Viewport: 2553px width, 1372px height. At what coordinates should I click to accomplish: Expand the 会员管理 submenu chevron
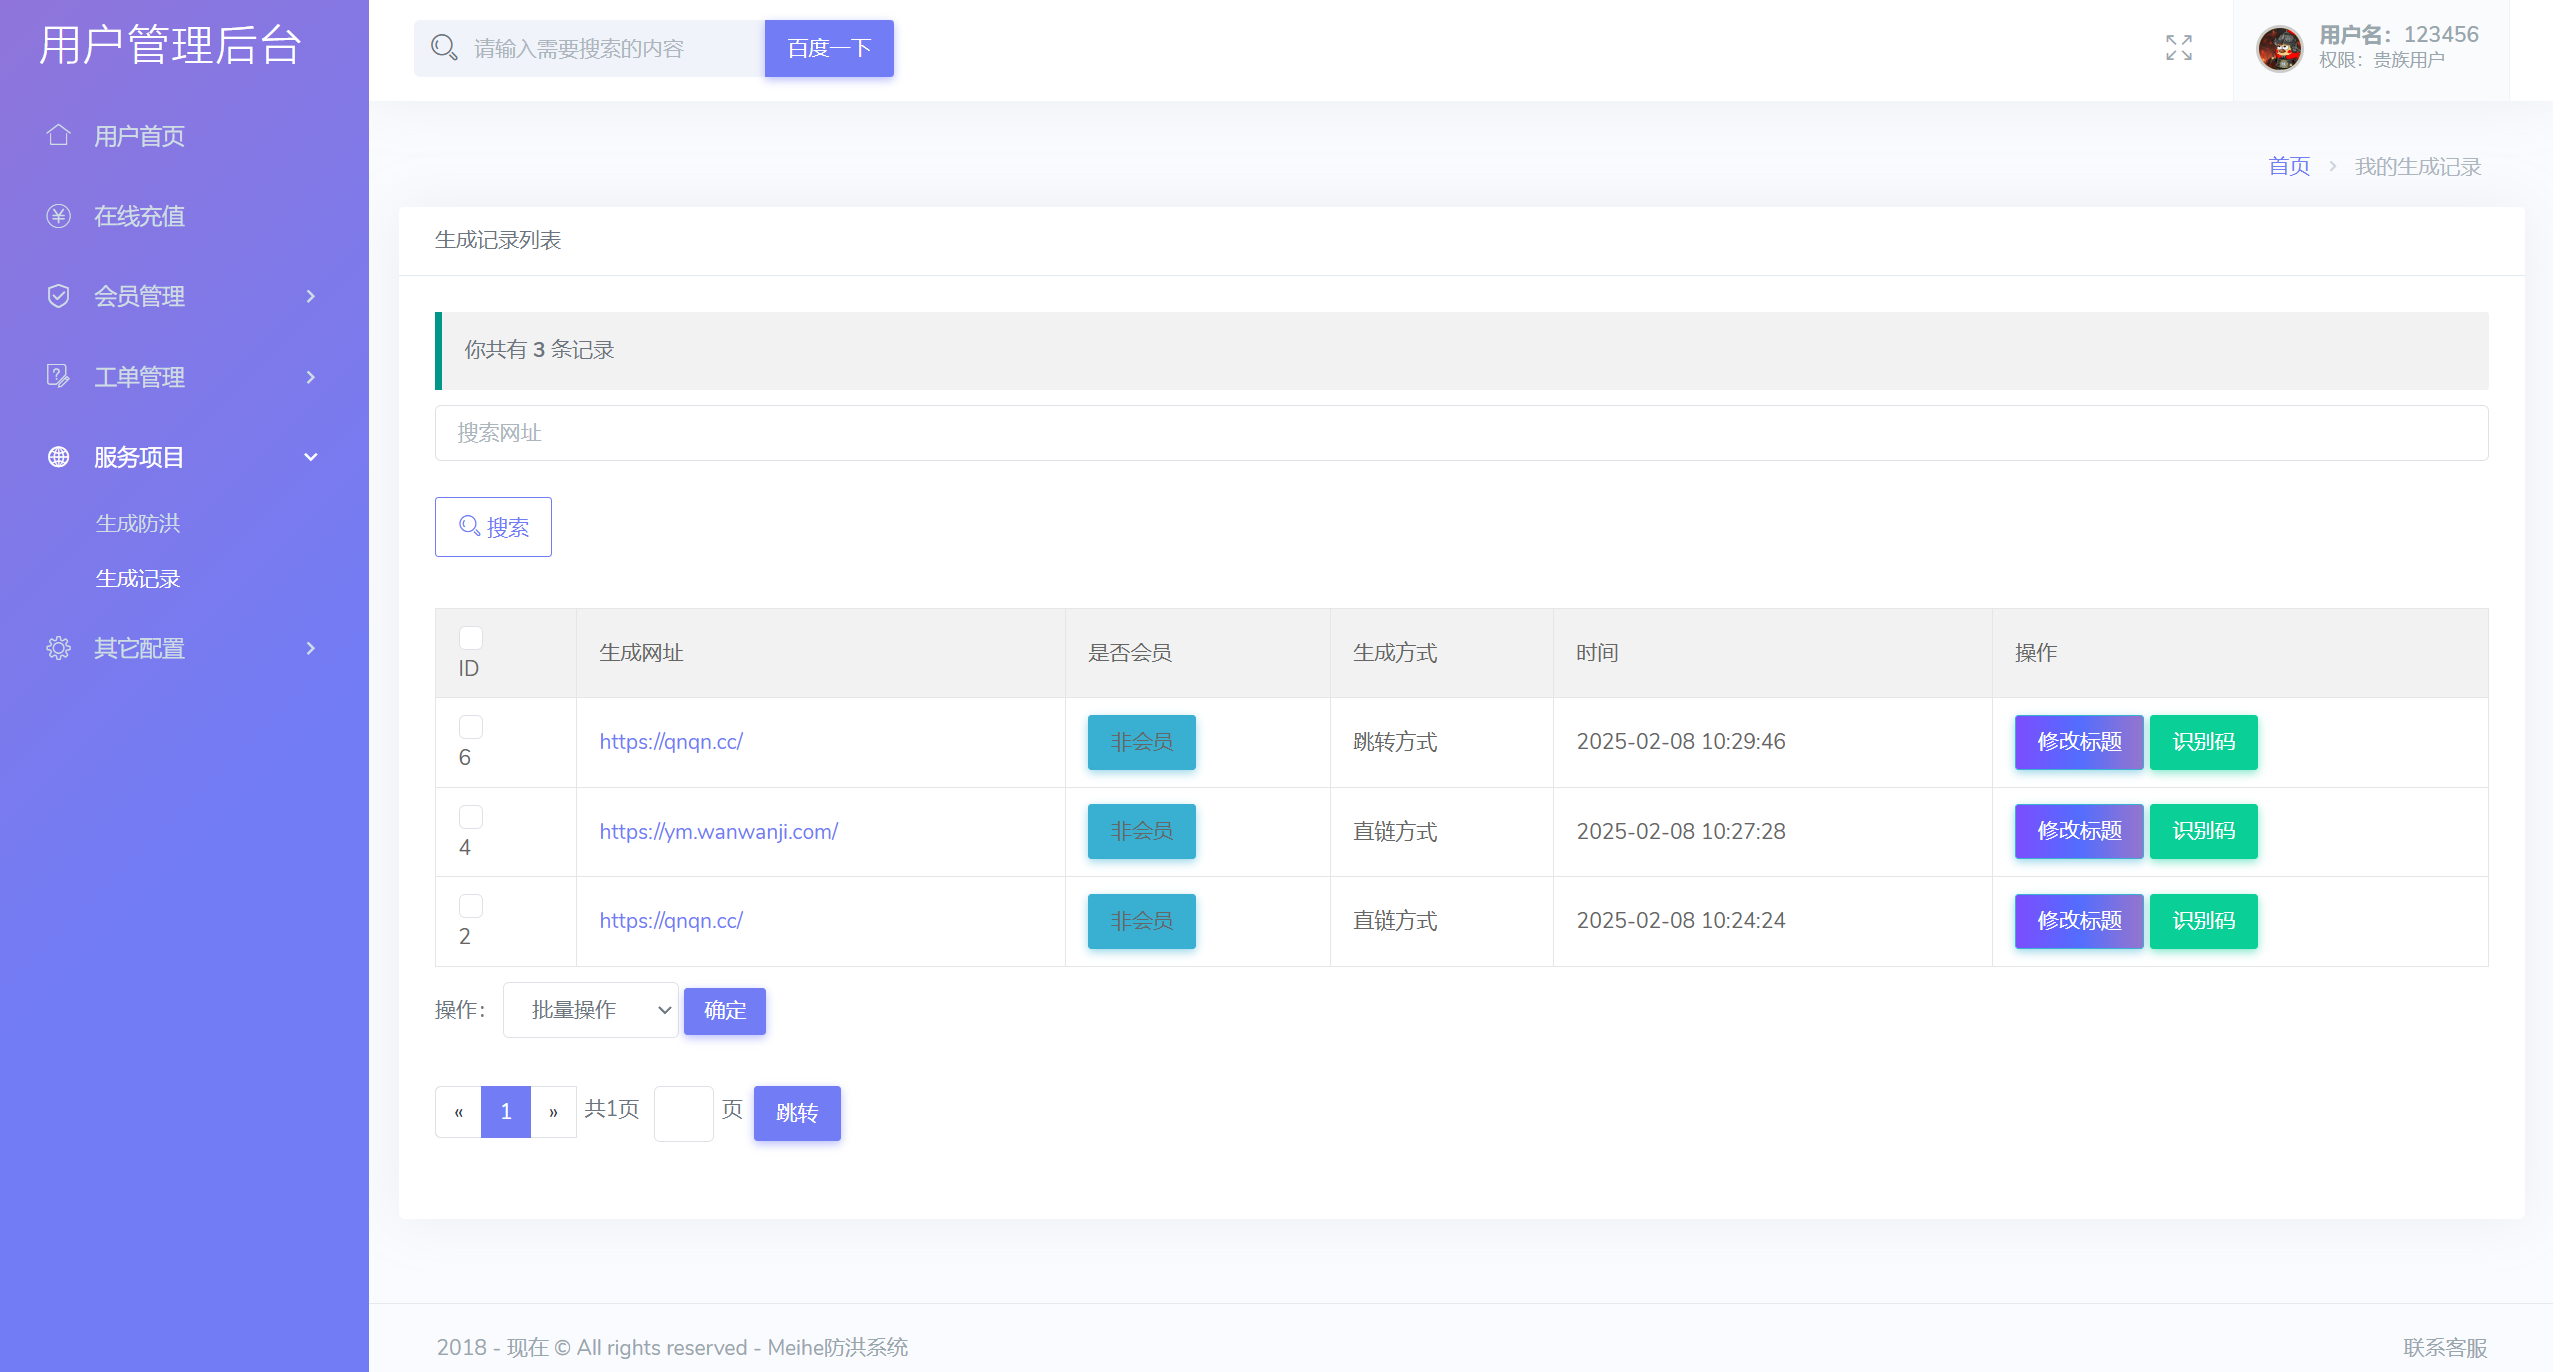coord(311,296)
